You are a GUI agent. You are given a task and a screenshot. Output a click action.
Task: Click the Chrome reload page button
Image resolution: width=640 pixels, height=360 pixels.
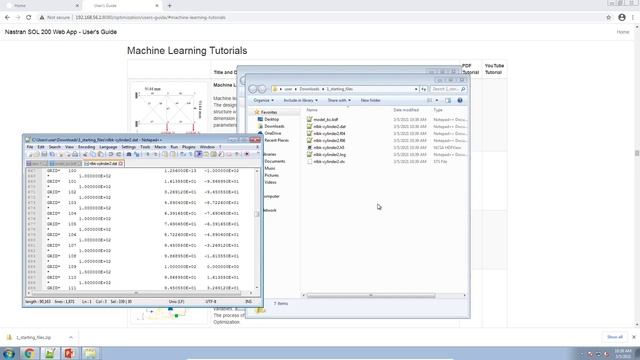click(x=28, y=18)
